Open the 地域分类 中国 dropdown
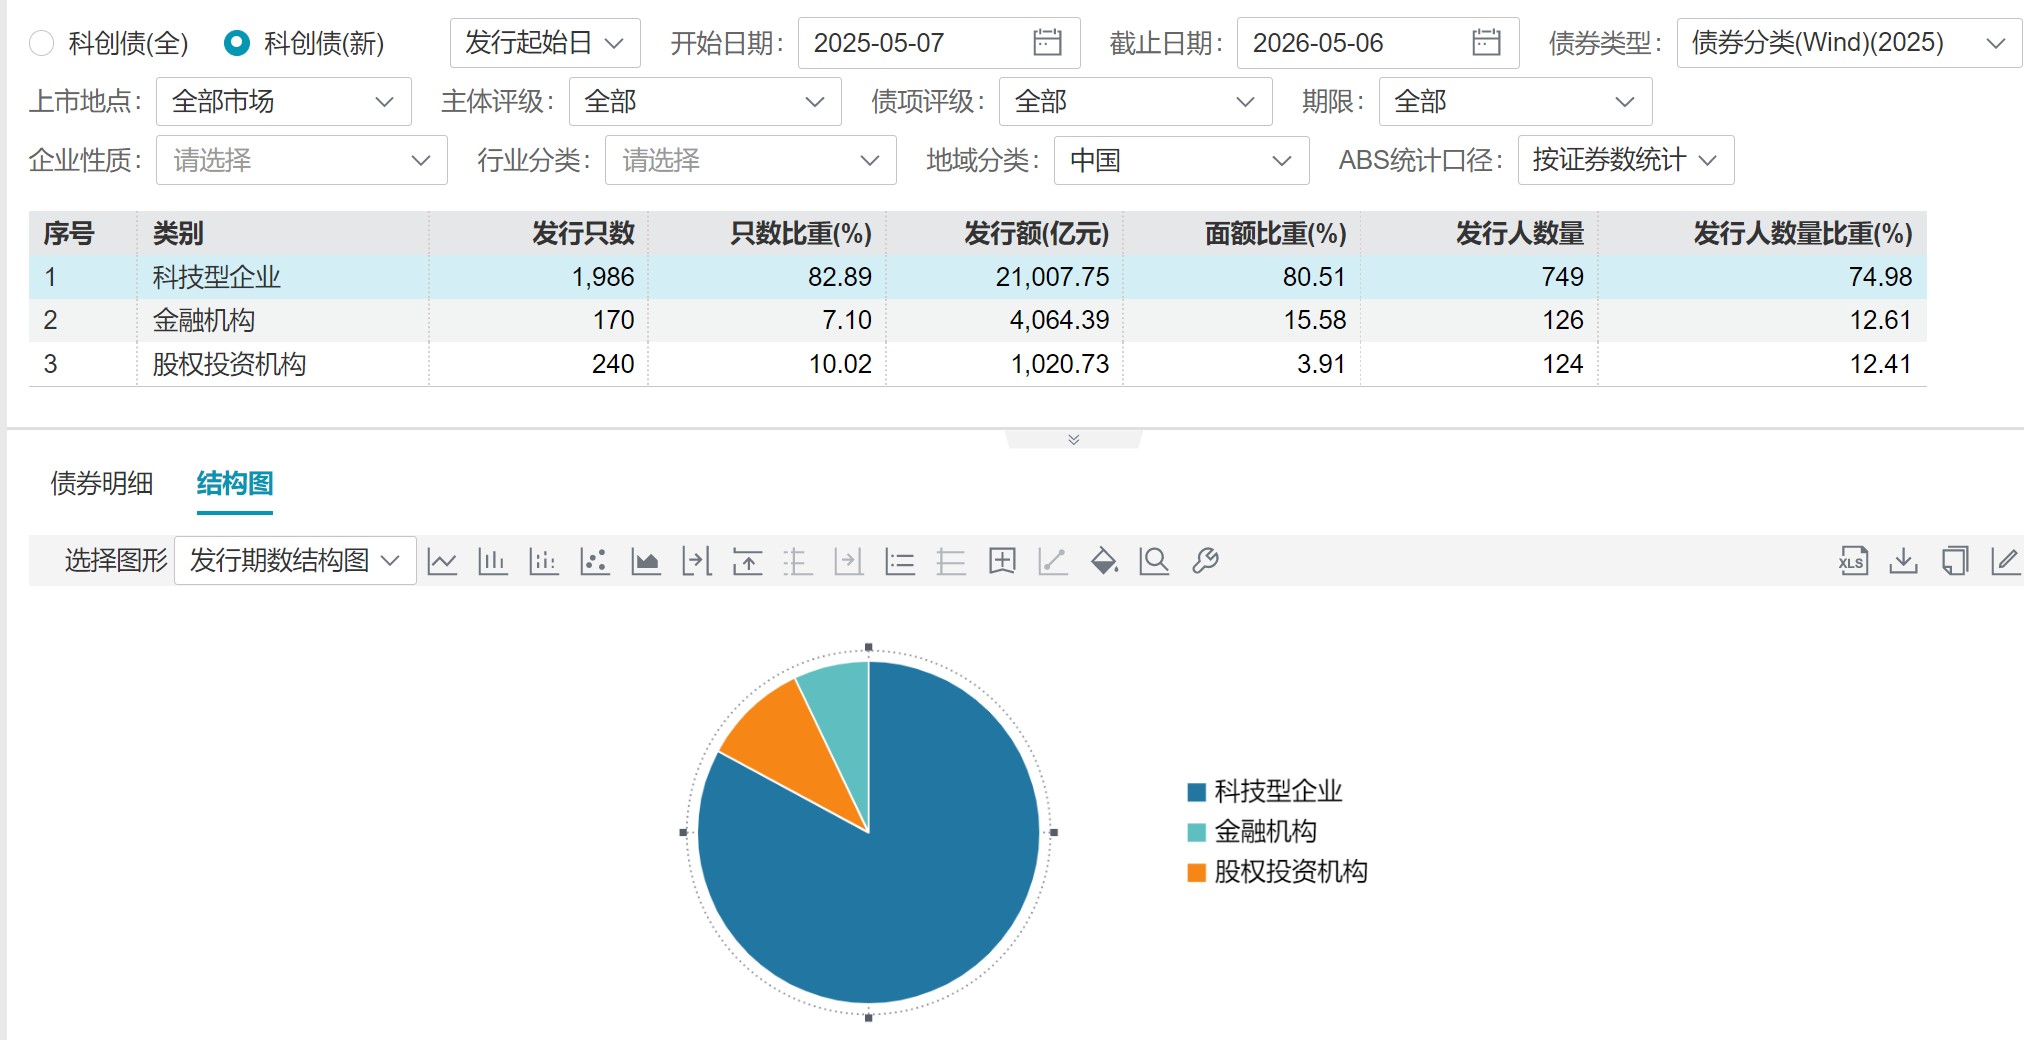The width and height of the screenshot is (2024, 1040). (x=1182, y=161)
